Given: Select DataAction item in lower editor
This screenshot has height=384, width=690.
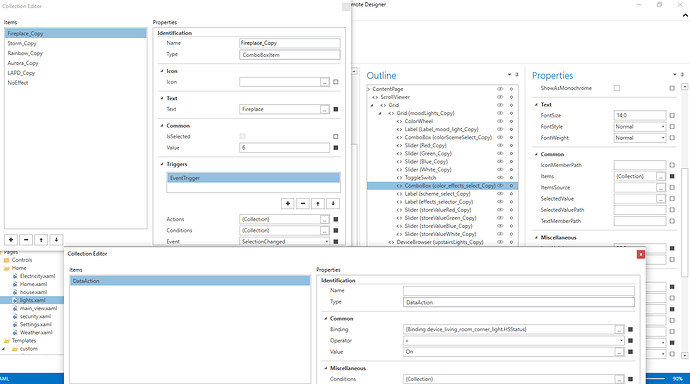Looking at the screenshot, I should 190,281.
